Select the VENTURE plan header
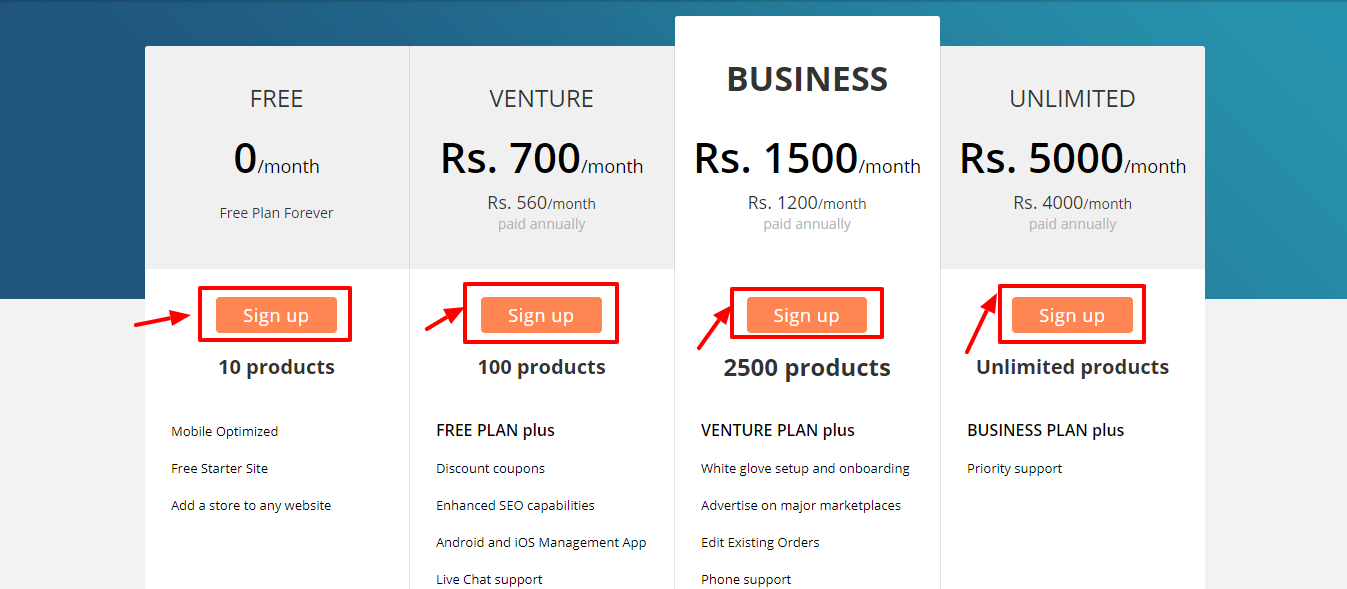The width and height of the screenshot is (1347, 589). point(541,98)
